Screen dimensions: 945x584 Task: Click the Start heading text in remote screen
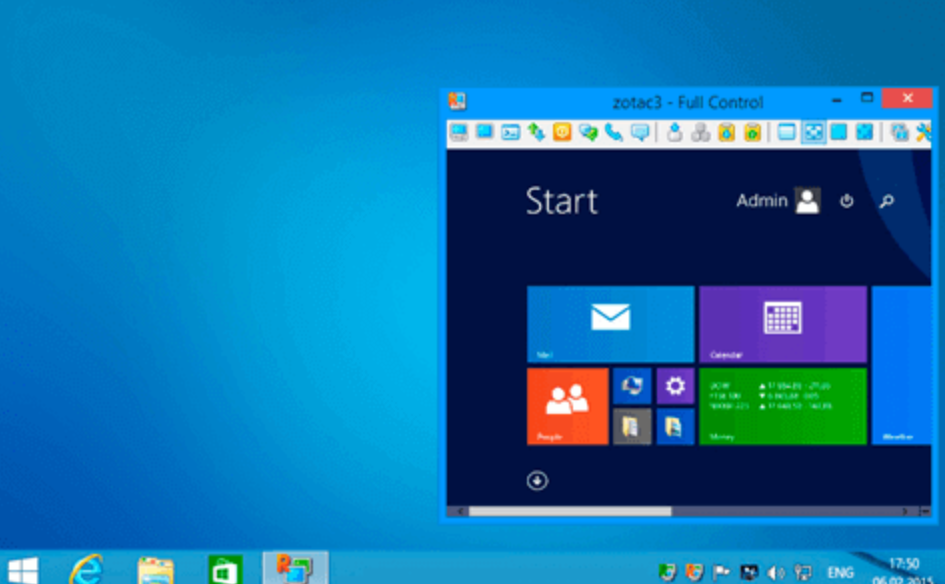[562, 201]
